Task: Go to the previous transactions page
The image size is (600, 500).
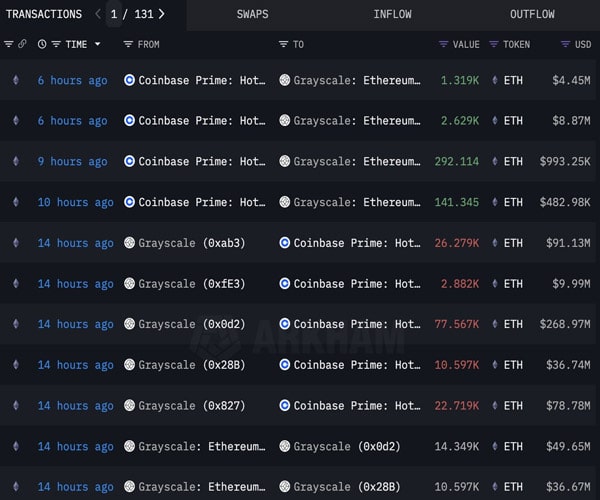Action: [98, 14]
